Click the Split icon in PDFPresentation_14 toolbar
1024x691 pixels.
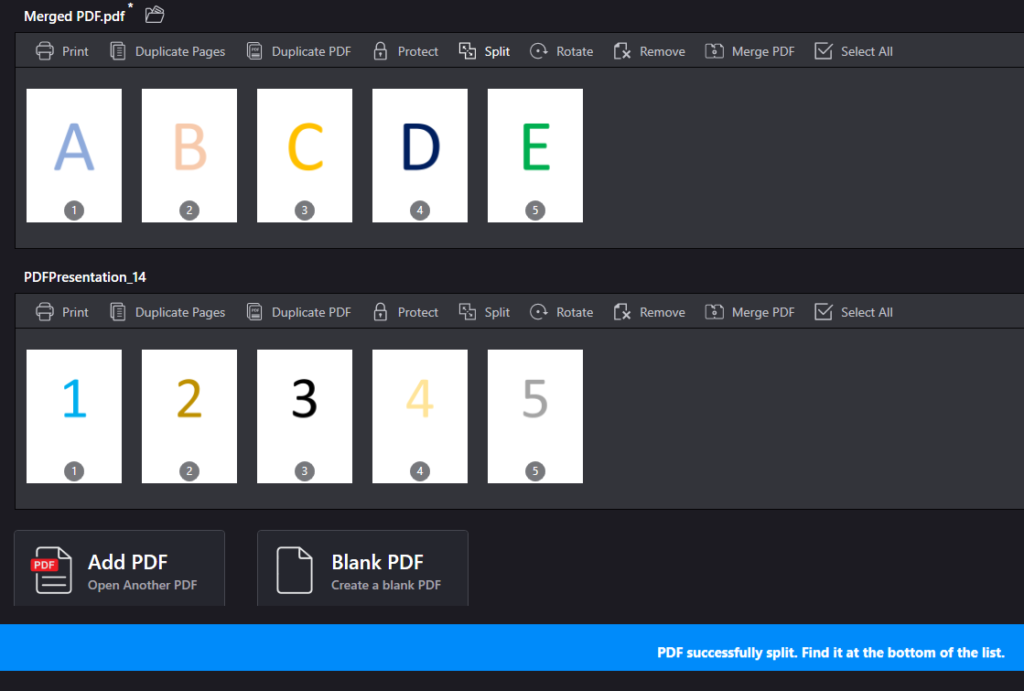467,312
